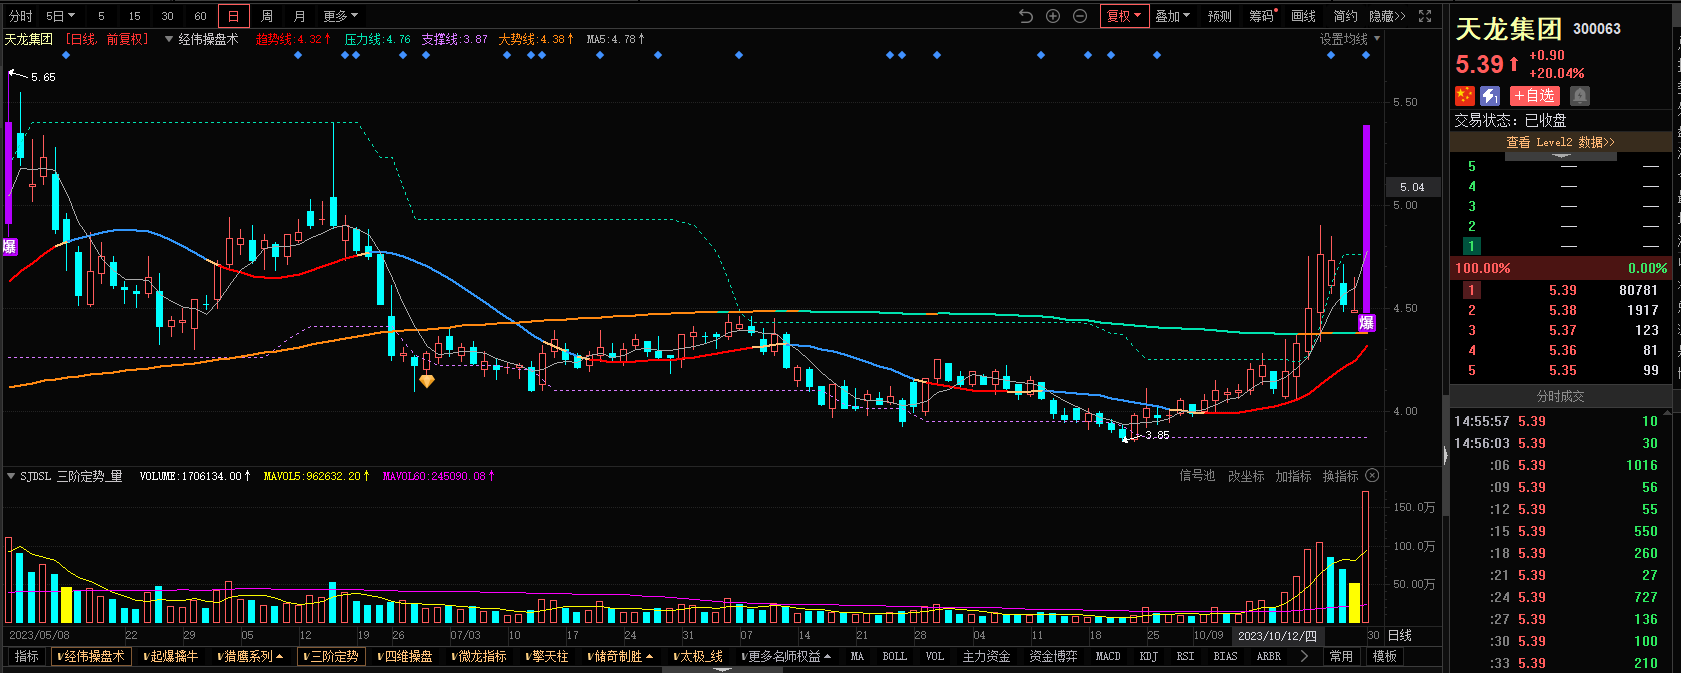
Task: Switch to the 周 weekly period tab
Action: 267,16
